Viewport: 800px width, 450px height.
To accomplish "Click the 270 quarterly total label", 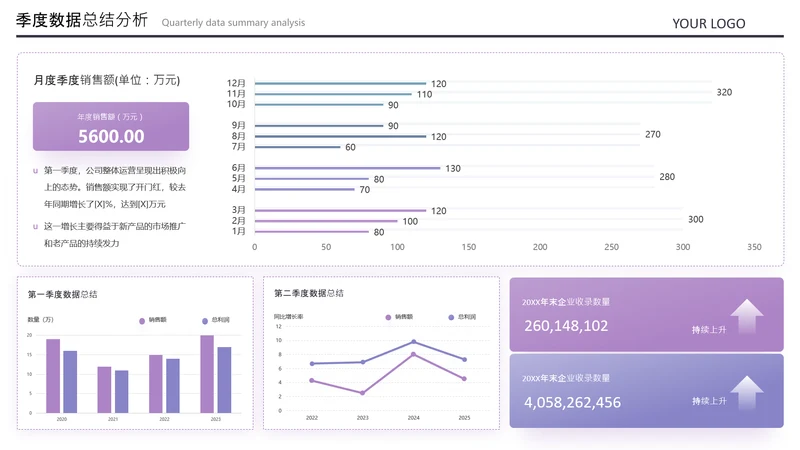I will point(653,134).
